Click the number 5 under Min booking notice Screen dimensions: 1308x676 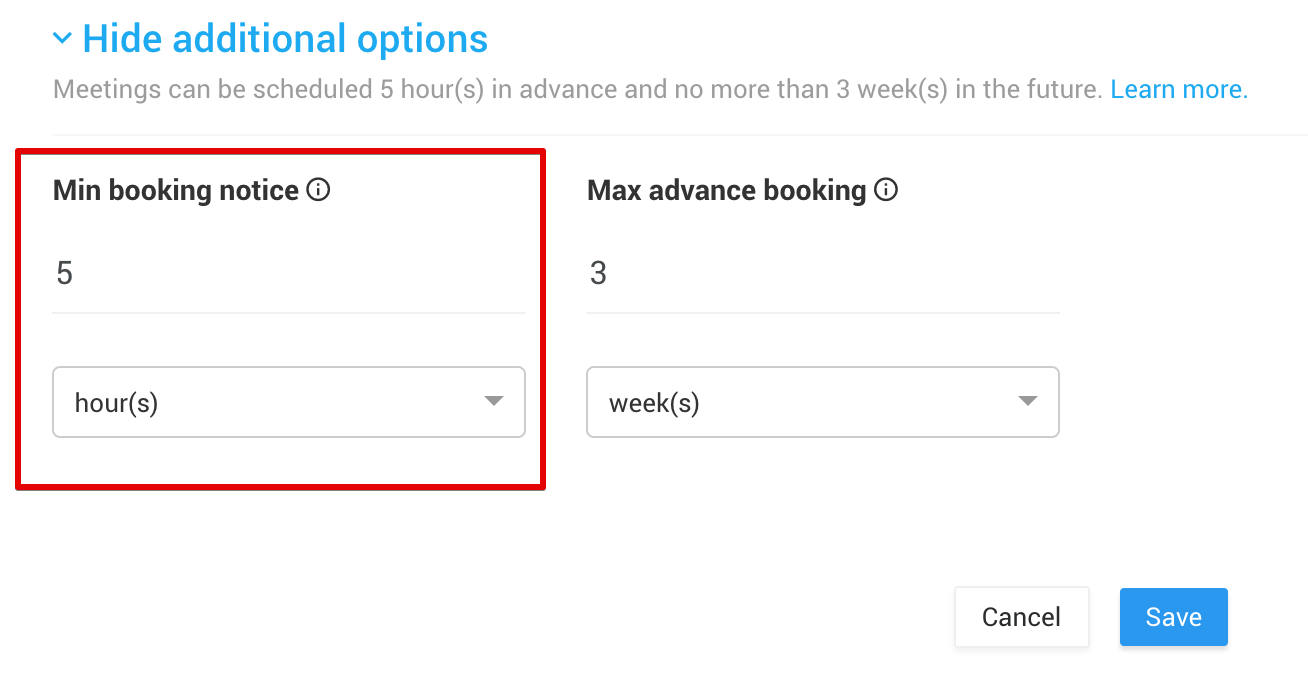[65, 274]
